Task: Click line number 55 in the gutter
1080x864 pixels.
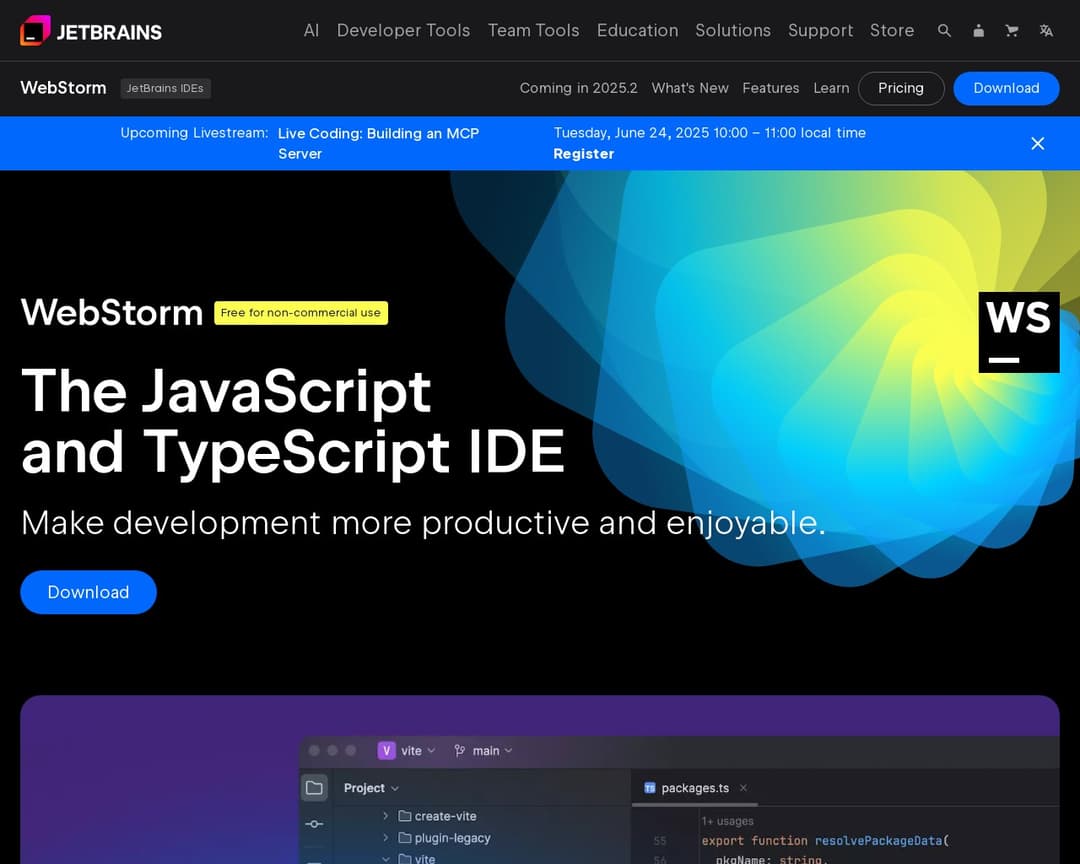Action: 660,841
